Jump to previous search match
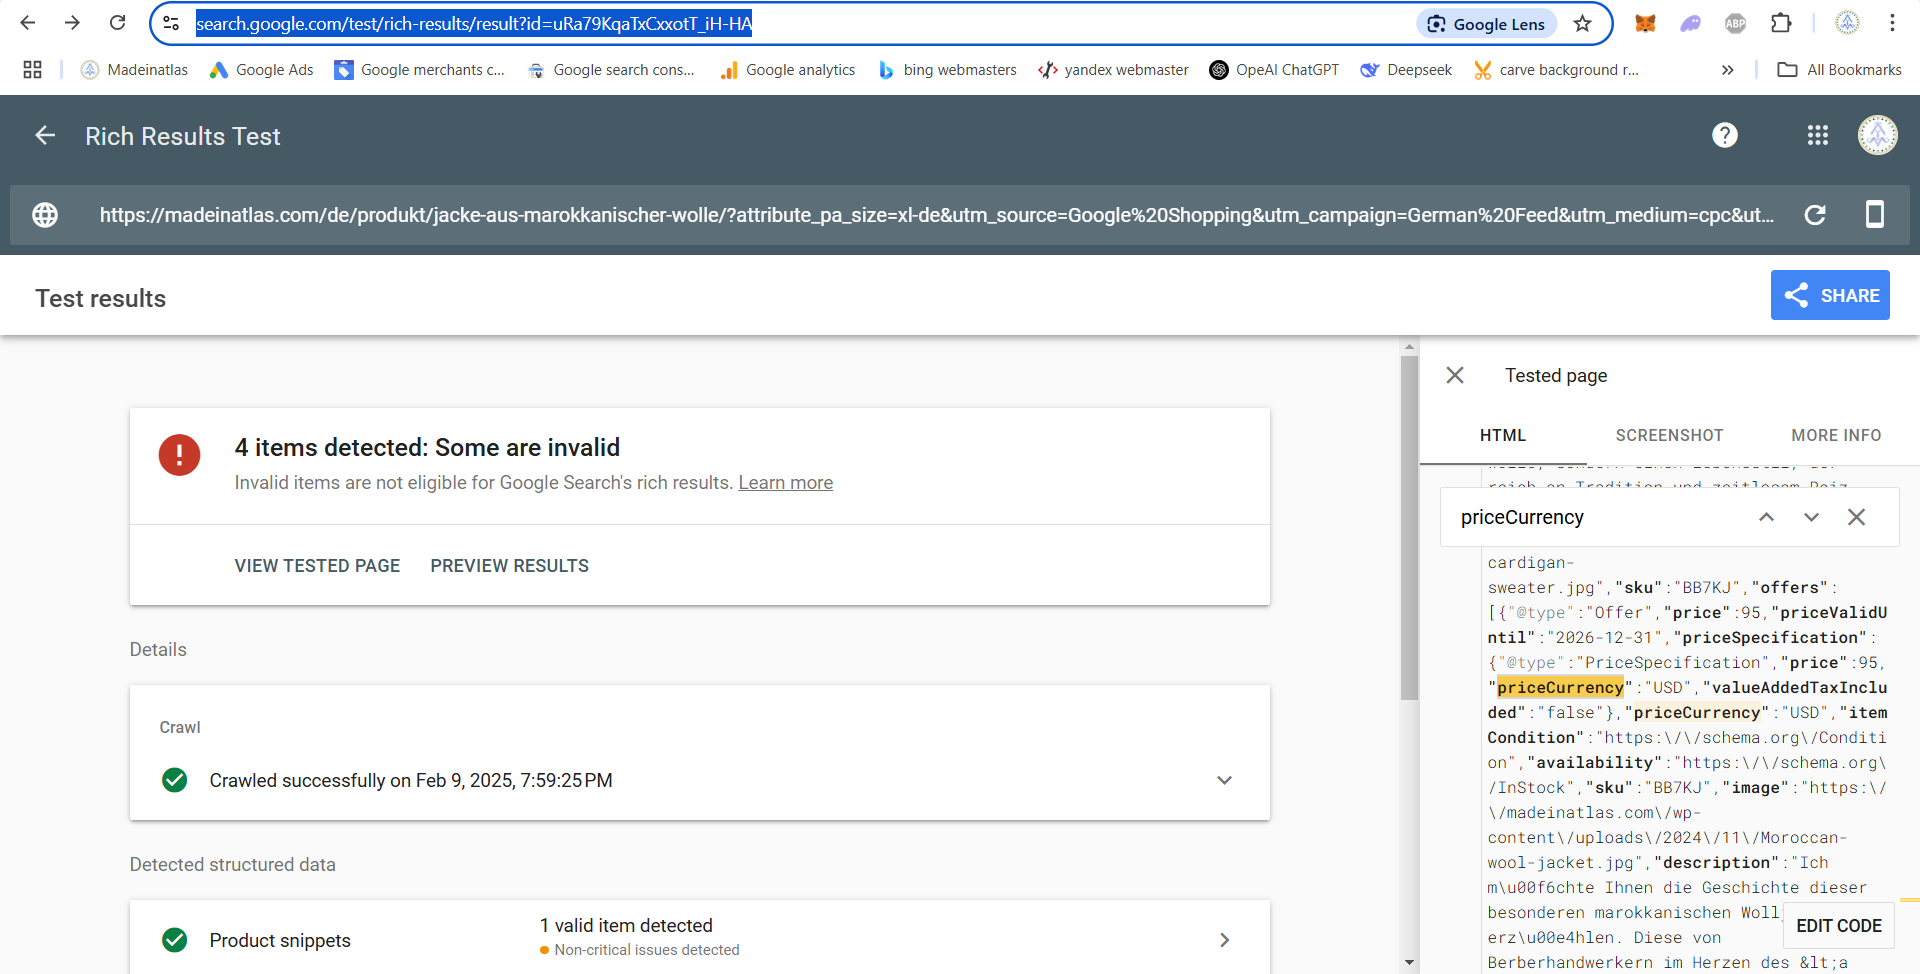Viewport: 1920px width, 974px height. point(1767,517)
